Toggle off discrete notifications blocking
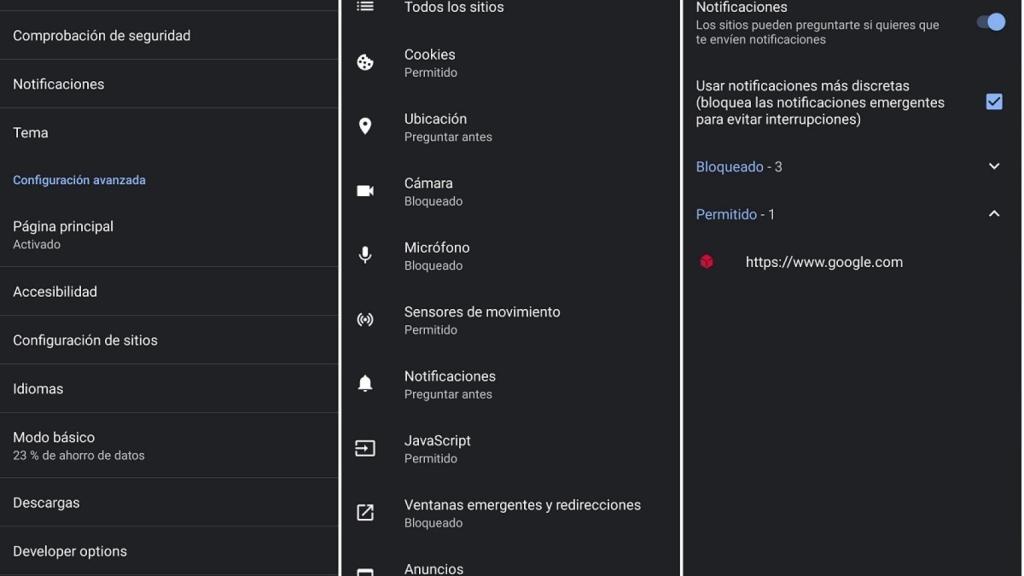The width and height of the screenshot is (1024, 576). pos(993,100)
